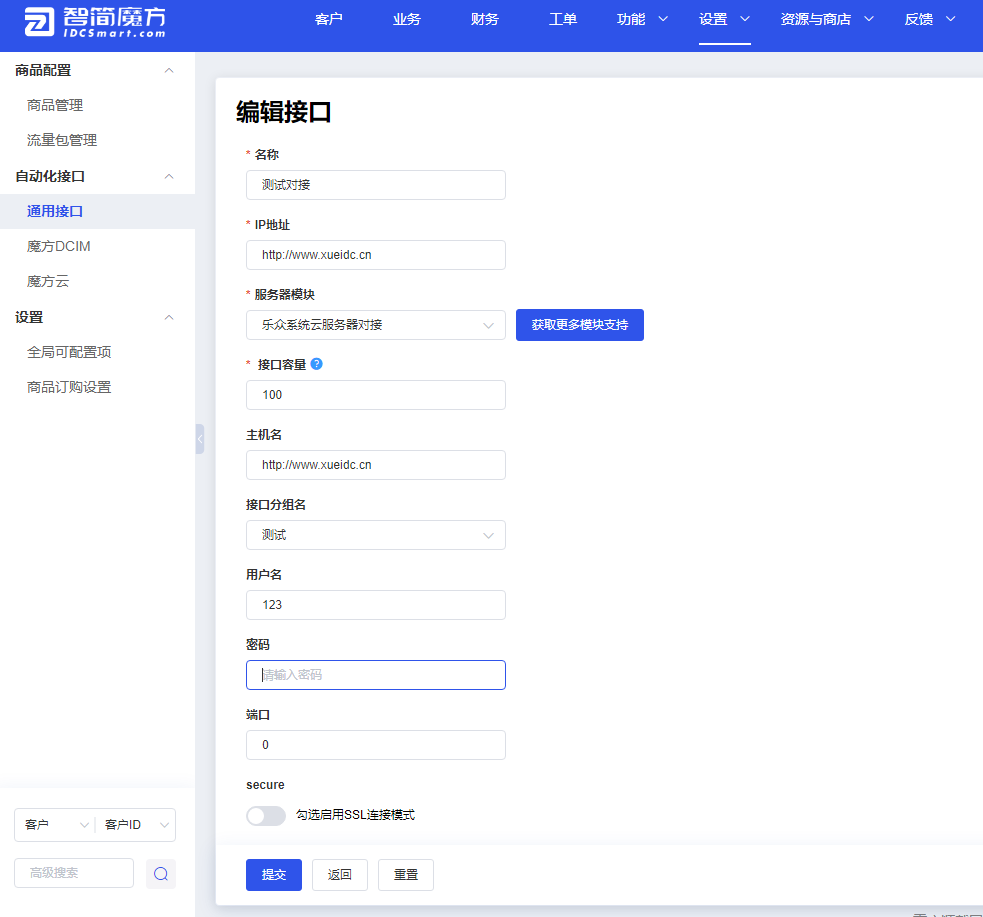Collapse the sidebar using the handle

pos(200,439)
